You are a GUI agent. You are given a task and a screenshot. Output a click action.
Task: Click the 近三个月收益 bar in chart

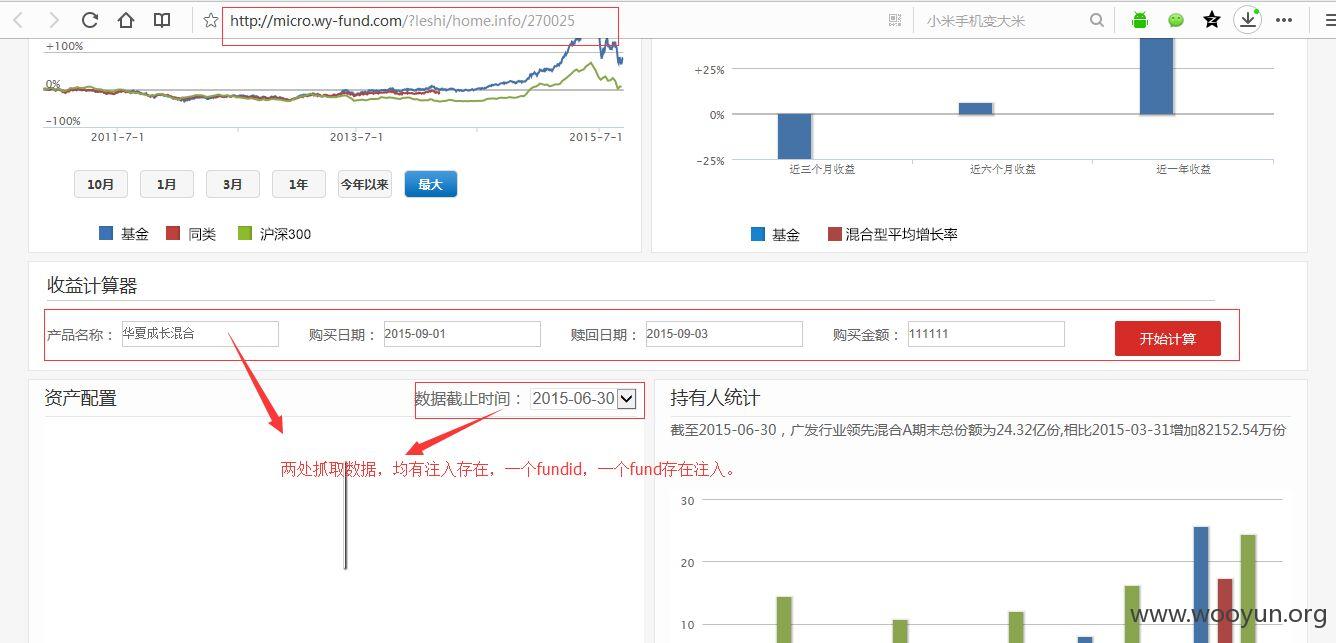click(795, 136)
